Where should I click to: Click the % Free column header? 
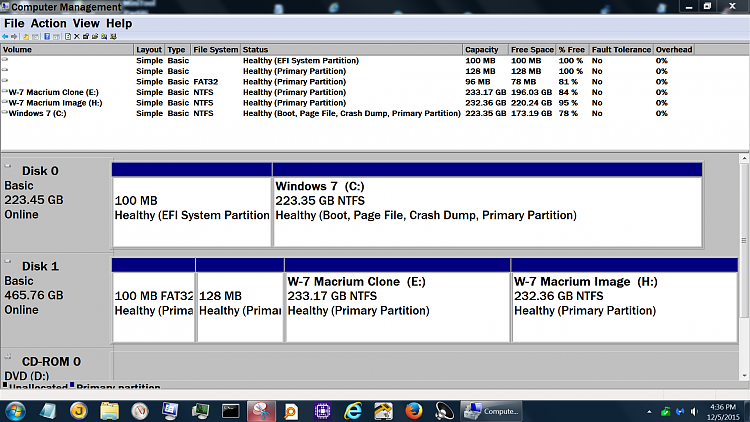pyautogui.click(x=572, y=50)
